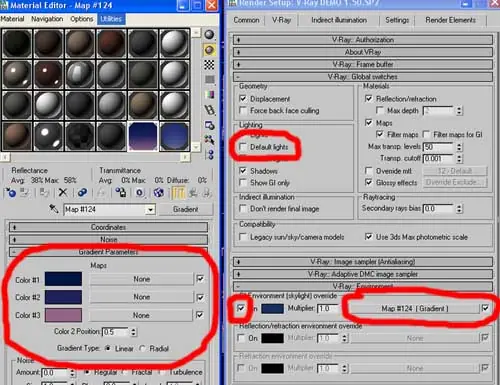Open the Color #1 dark blue swatch
Image resolution: width=500 pixels, height=385 pixels.
(x=63, y=279)
